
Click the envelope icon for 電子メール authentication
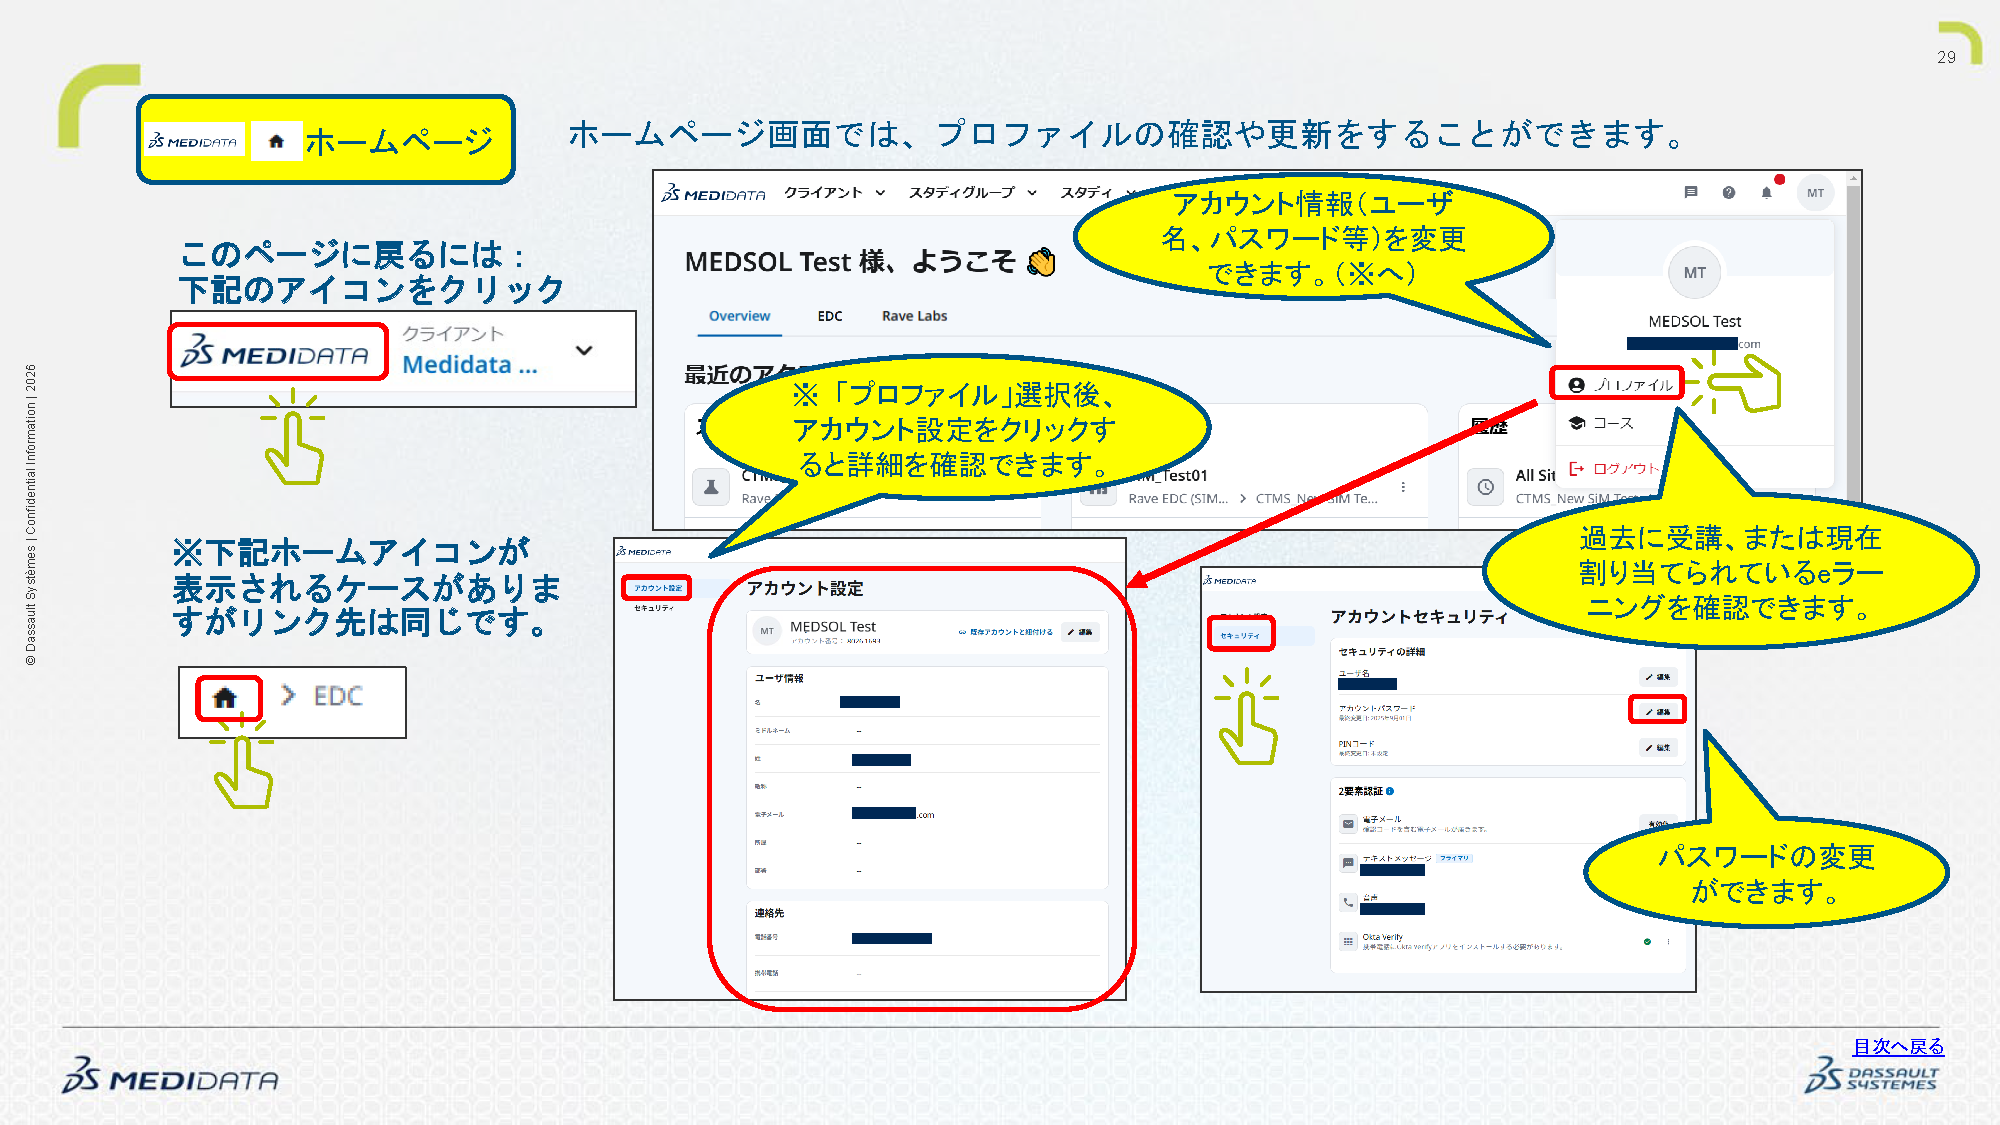1348,824
